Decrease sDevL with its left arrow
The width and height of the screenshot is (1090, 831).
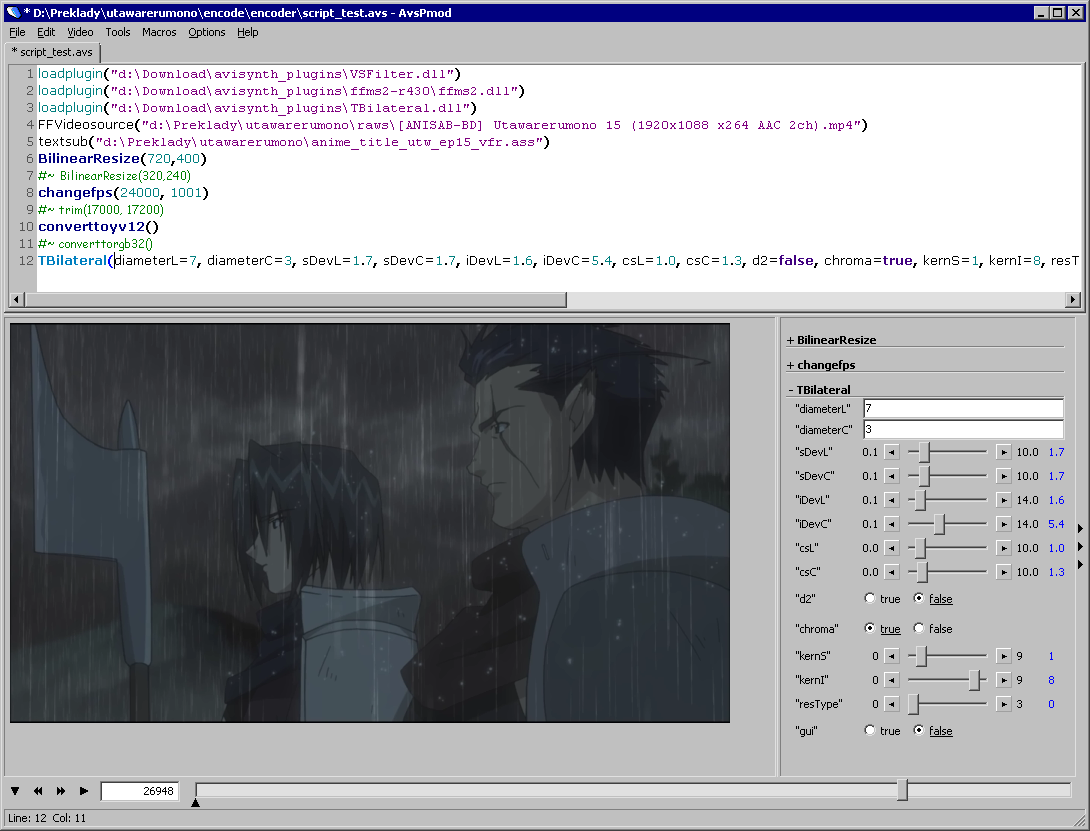[892, 452]
